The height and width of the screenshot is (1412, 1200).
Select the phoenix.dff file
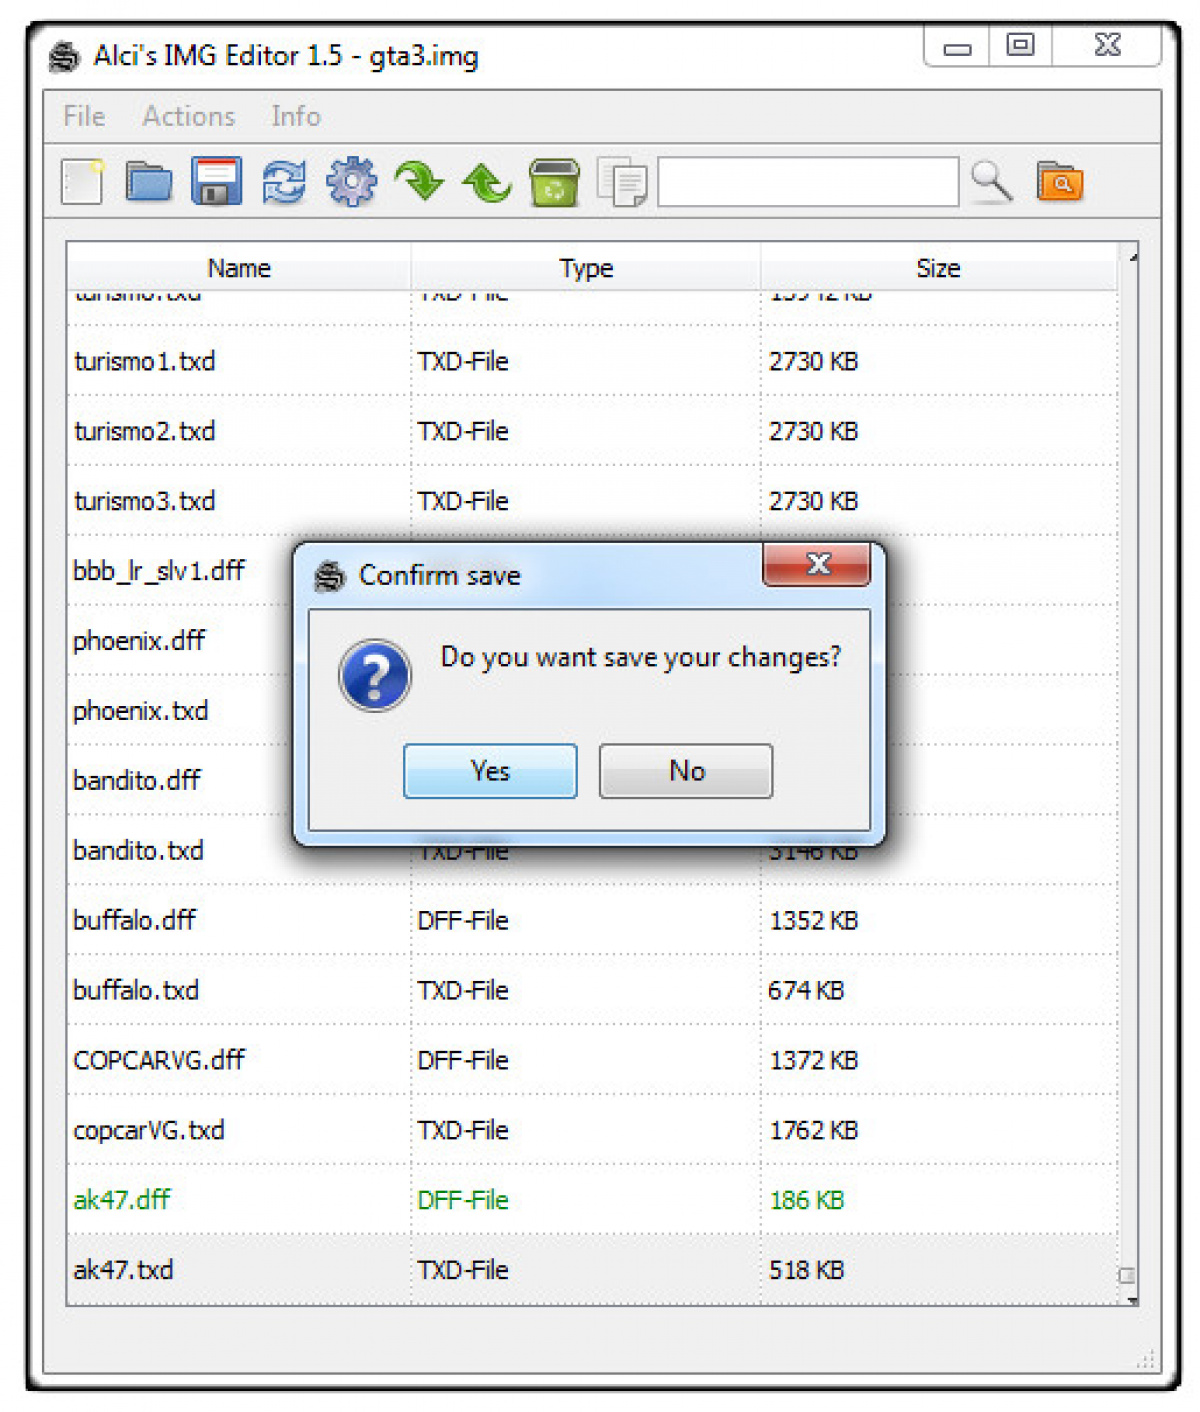(x=139, y=641)
